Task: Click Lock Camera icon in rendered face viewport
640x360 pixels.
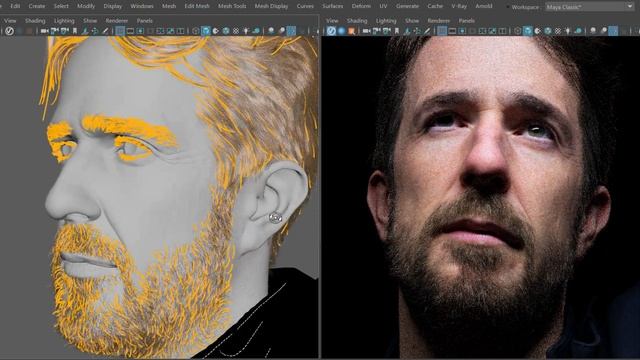Action: (376, 31)
